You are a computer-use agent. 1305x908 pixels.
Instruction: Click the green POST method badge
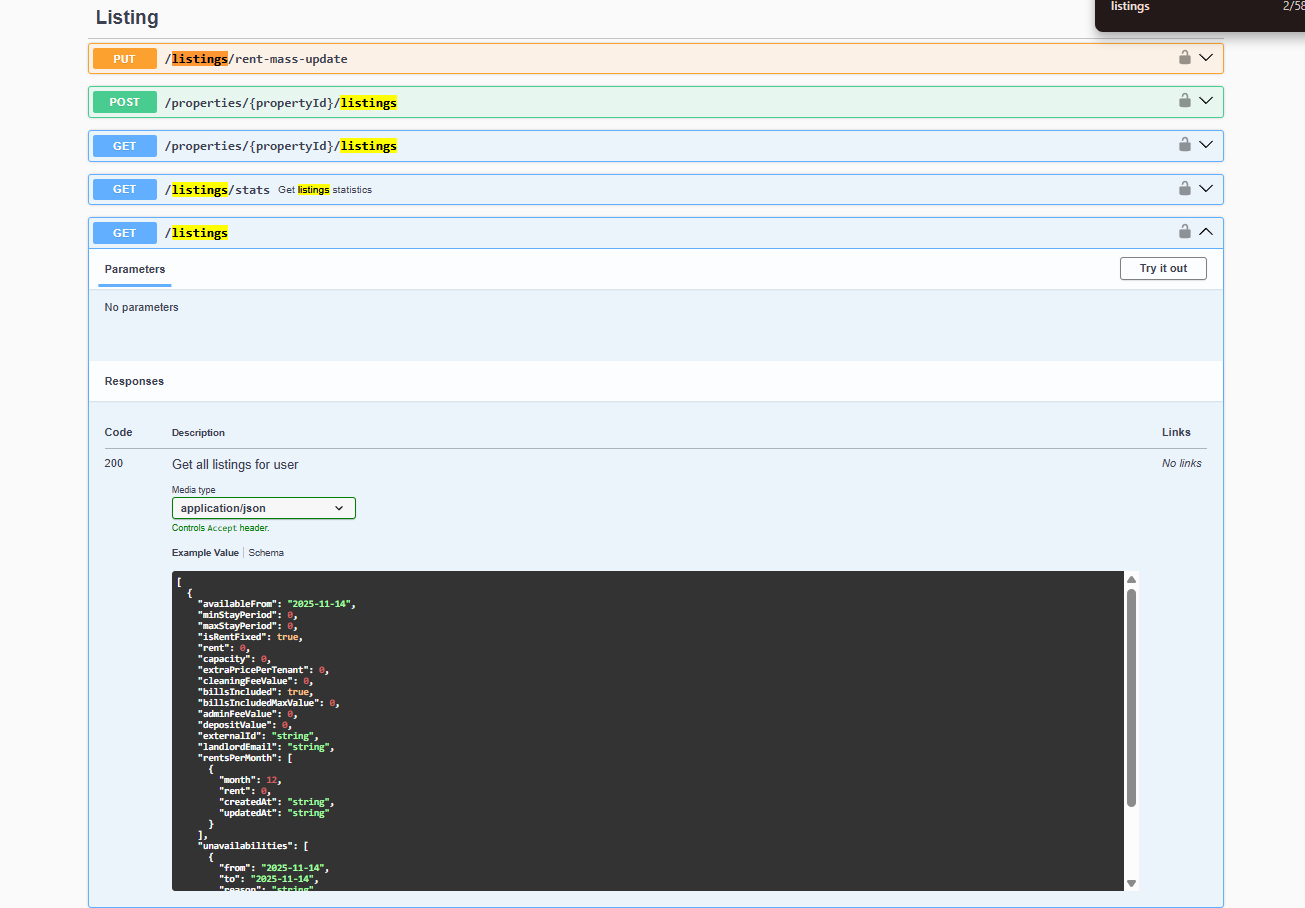[125, 102]
